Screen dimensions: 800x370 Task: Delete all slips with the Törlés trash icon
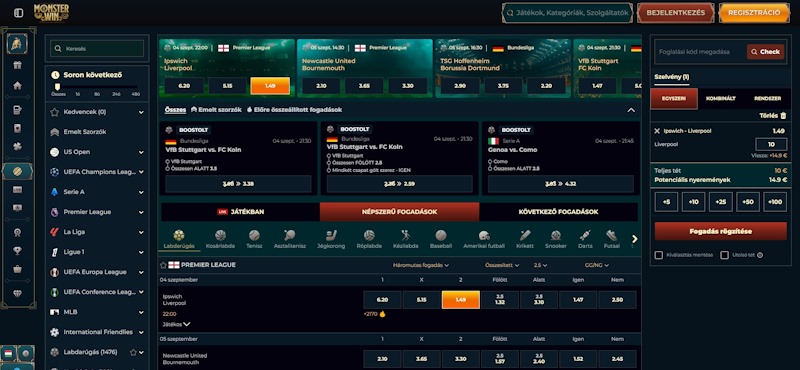click(x=783, y=116)
